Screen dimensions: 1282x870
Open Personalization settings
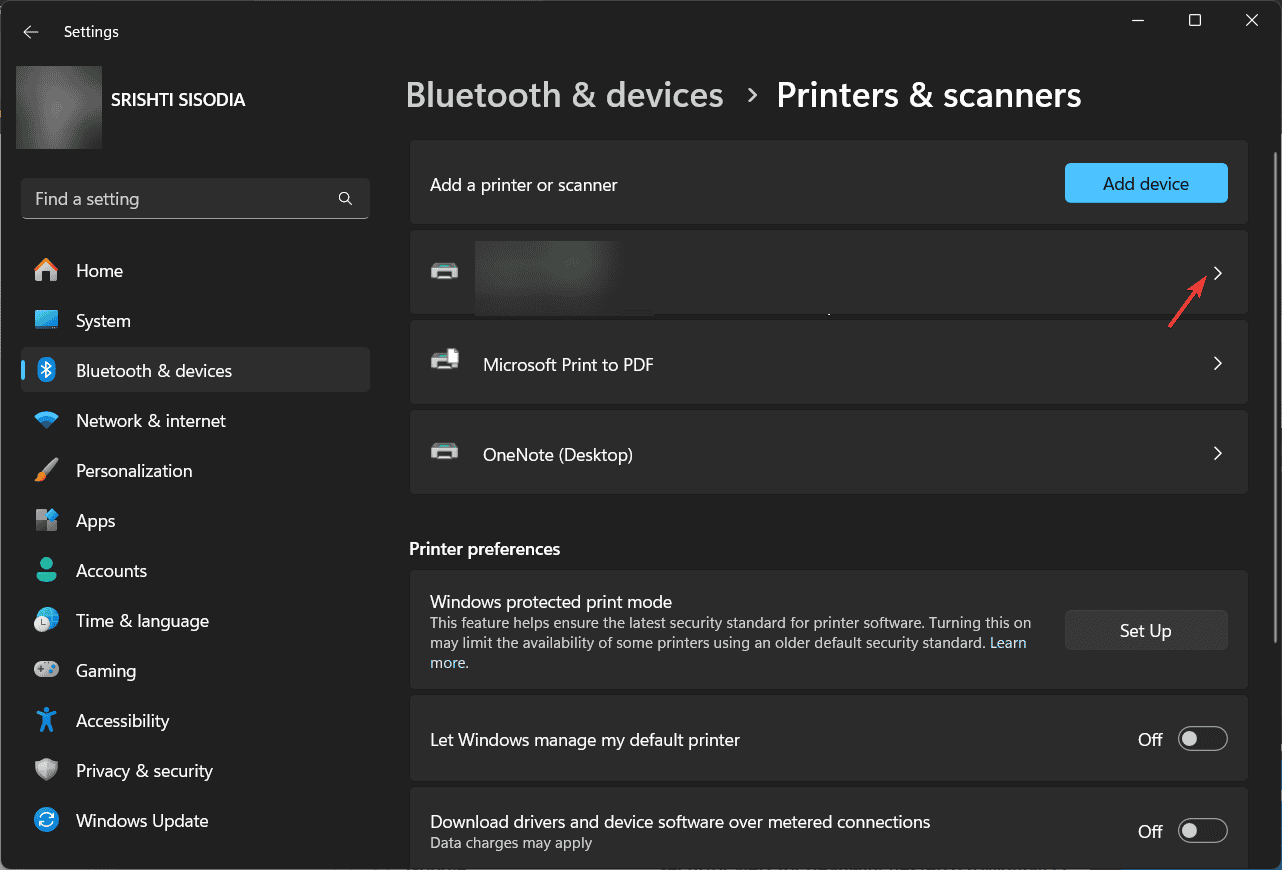point(195,471)
